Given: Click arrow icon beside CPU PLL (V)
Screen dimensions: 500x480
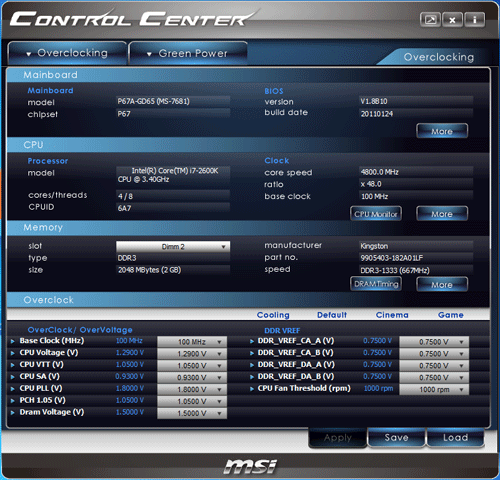Looking at the screenshot, I should [13, 389].
